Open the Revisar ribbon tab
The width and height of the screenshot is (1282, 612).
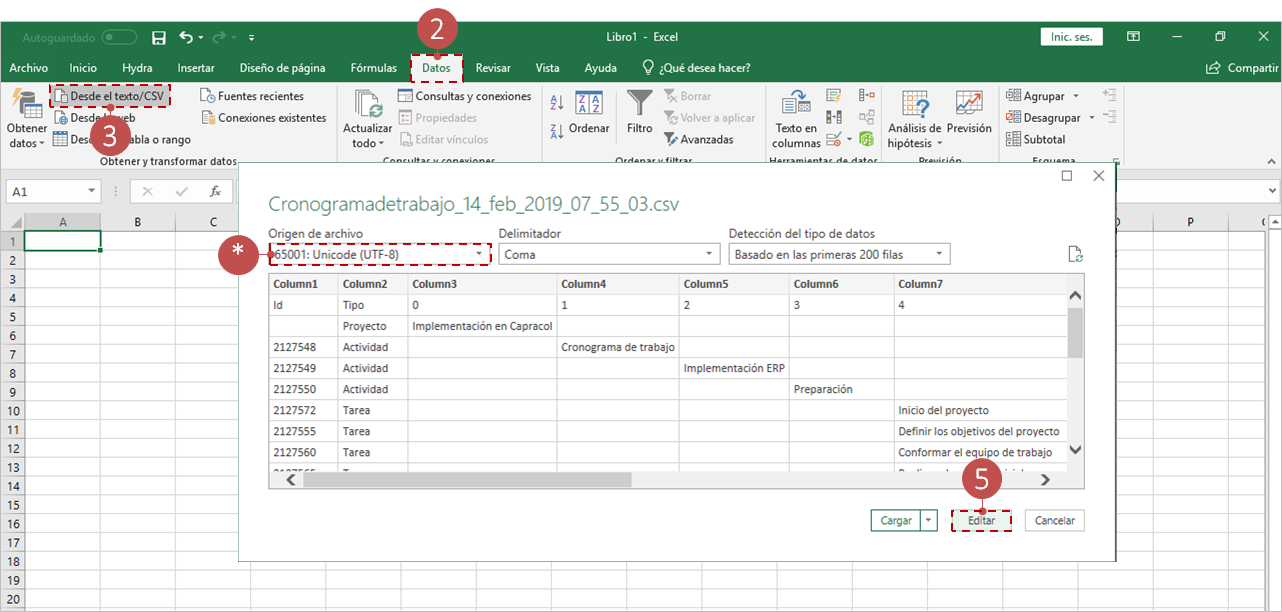click(x=492, y=68)
